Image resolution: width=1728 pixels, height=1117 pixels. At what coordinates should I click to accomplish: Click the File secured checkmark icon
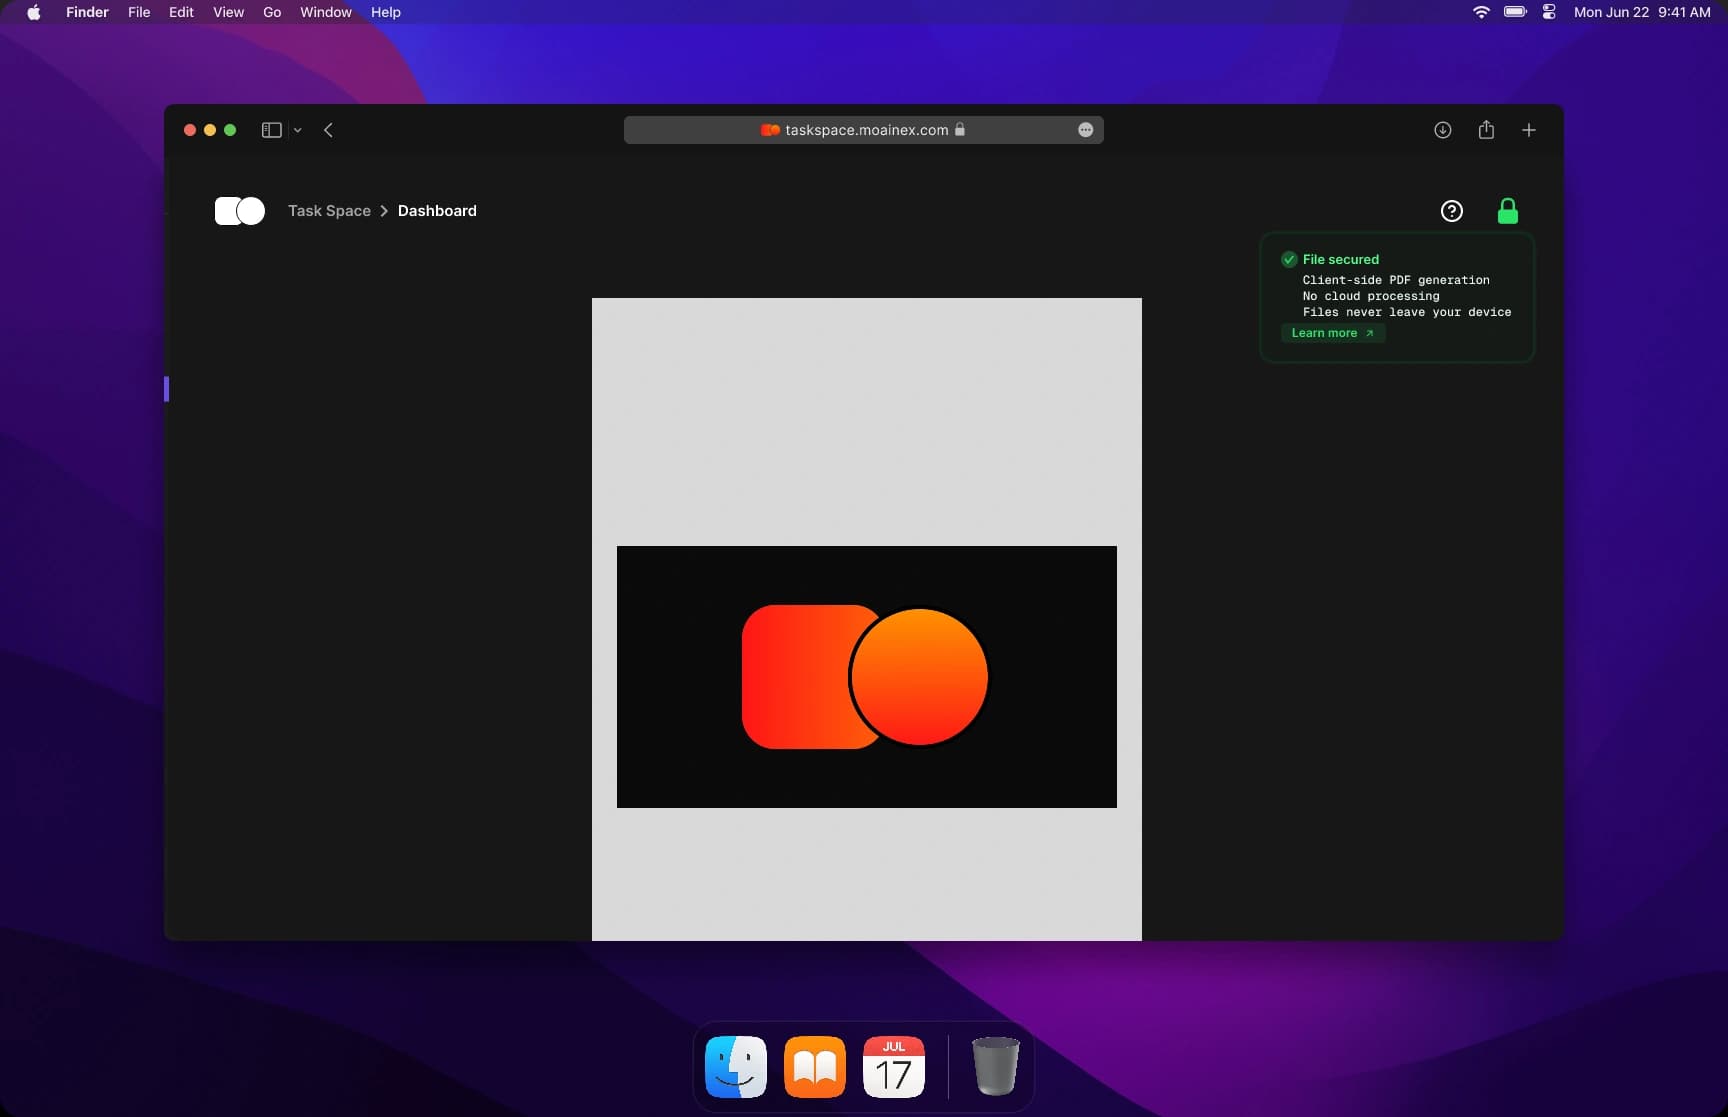click(1289, 259)
